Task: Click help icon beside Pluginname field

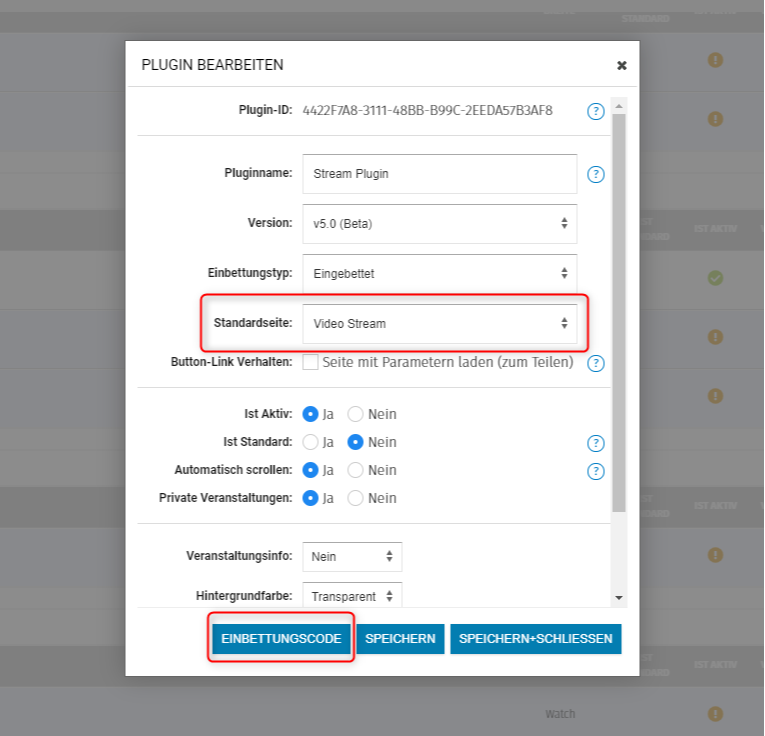Action: pyautogui.click(x=596, y=174)
